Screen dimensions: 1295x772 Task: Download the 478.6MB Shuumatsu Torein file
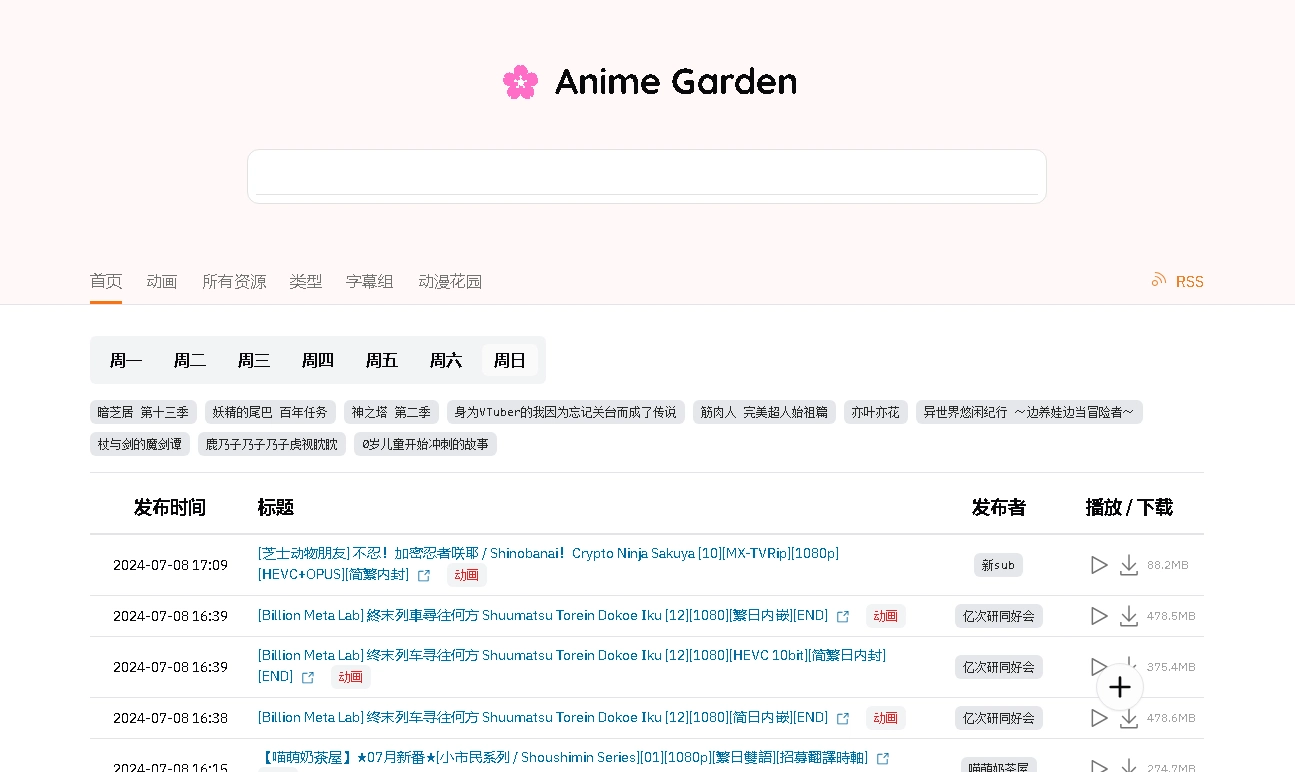(1129, 718)
